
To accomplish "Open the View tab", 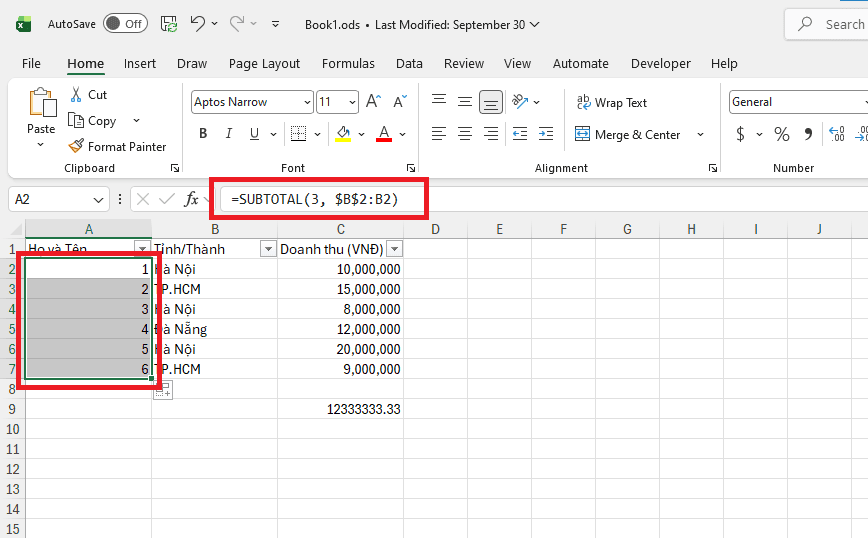I will click(x=517, y=64).
